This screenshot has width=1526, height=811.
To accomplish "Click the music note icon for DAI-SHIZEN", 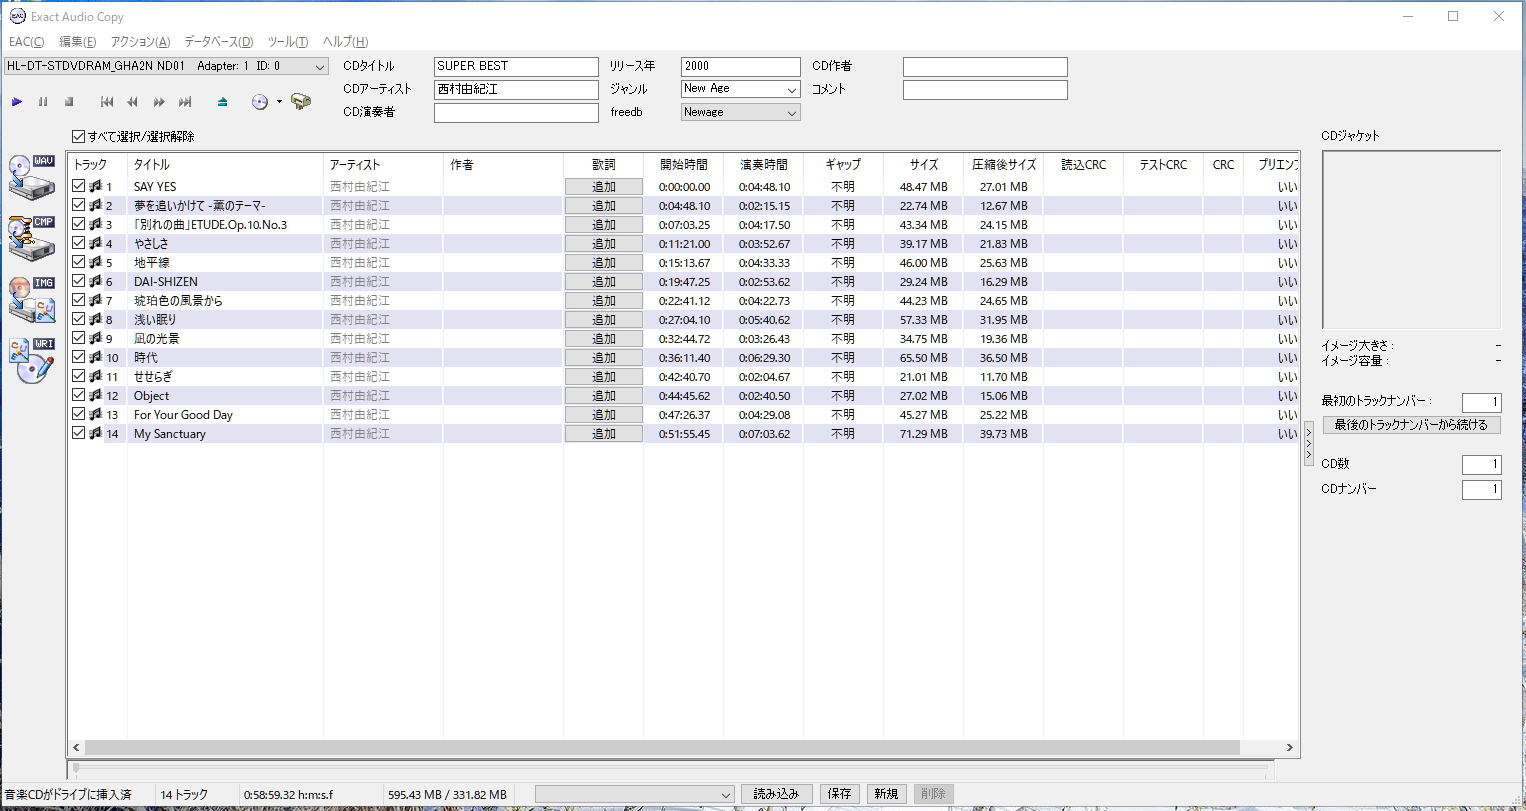I will click(95, 281).
